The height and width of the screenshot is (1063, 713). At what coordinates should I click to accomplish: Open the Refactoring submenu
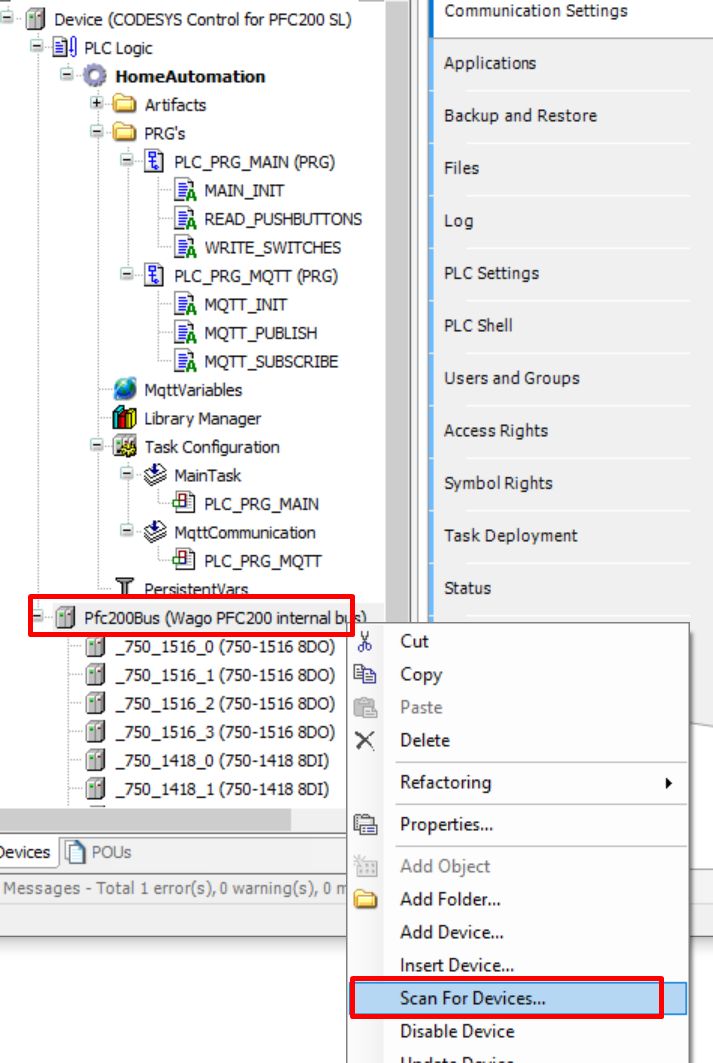[x=520, y=782]
